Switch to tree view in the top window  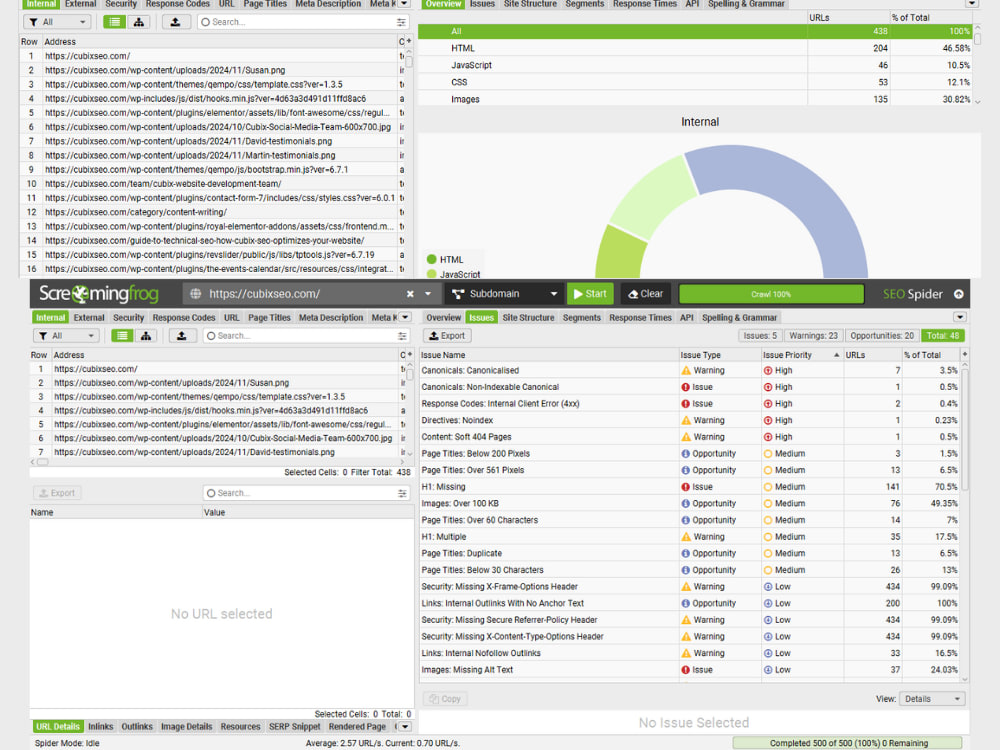tap(138, 22)
